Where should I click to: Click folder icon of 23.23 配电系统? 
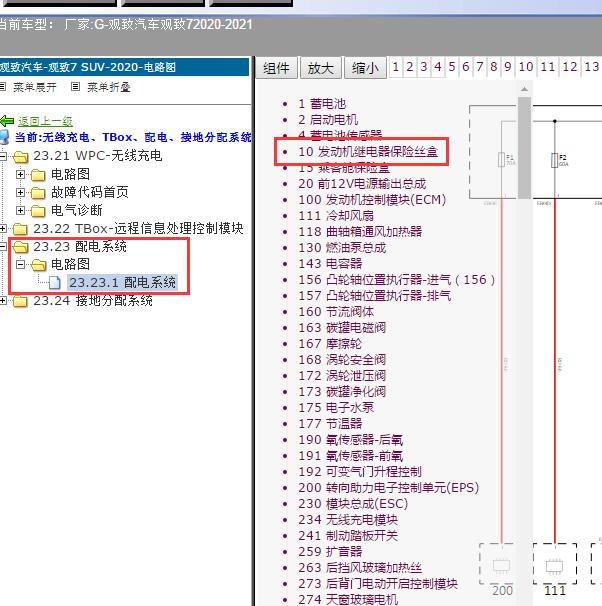click(20, 247)
